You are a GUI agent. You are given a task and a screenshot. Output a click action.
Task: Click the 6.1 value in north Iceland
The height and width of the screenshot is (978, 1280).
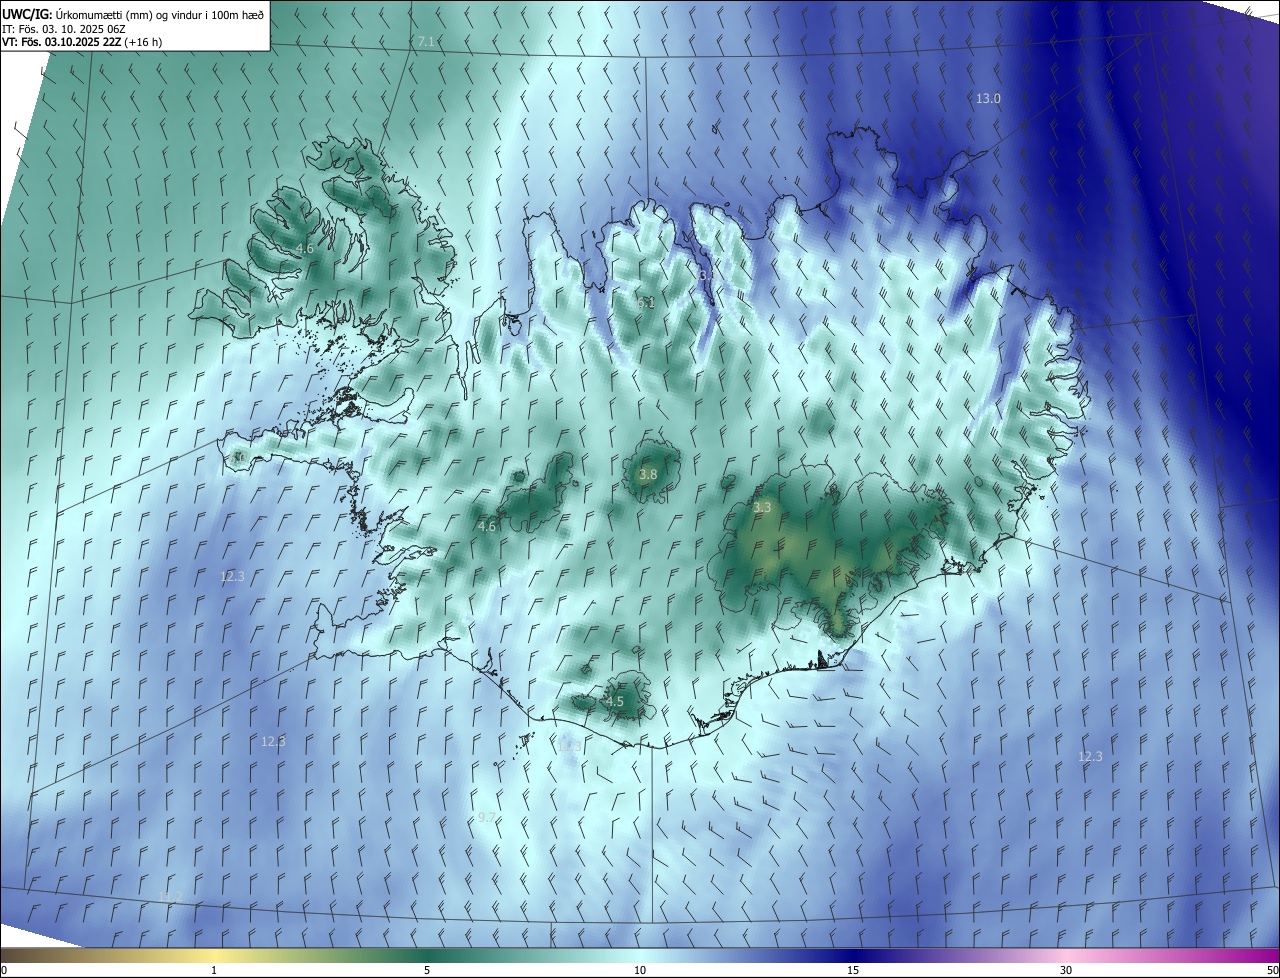click(x=646, y=302)
